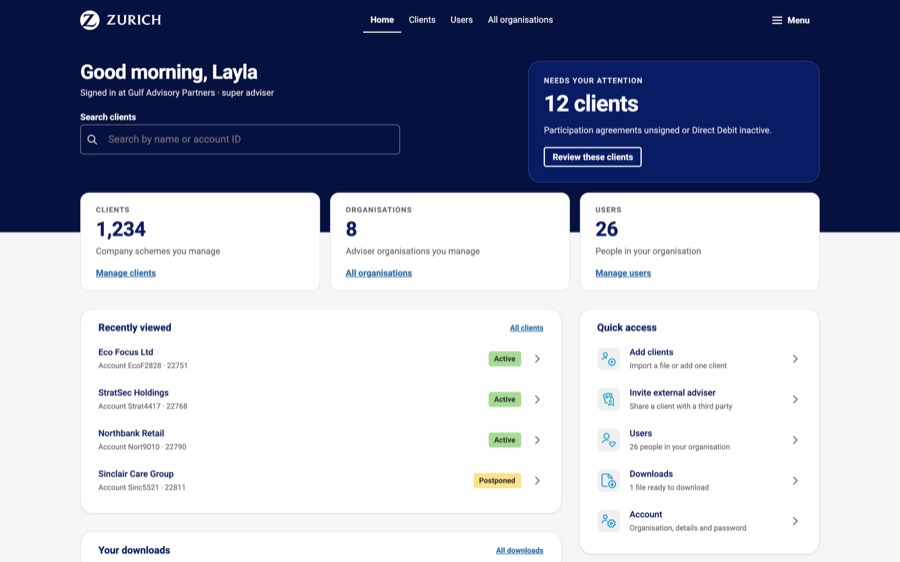Viewport: 900px width, 562px height.
Task: Click the Downloads row chevron
Action: [795, 480]
